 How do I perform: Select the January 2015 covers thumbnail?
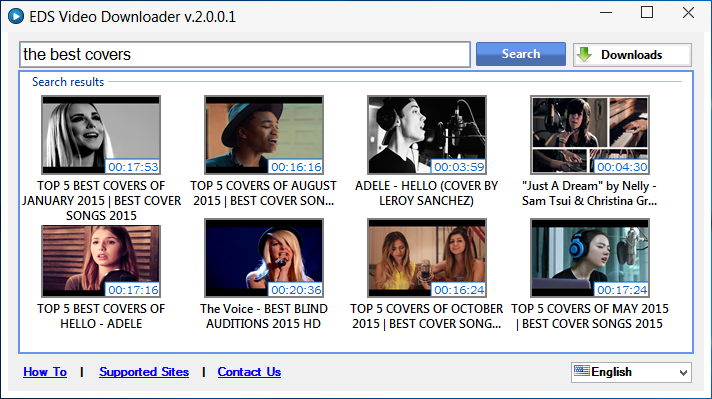pos(101,135)
